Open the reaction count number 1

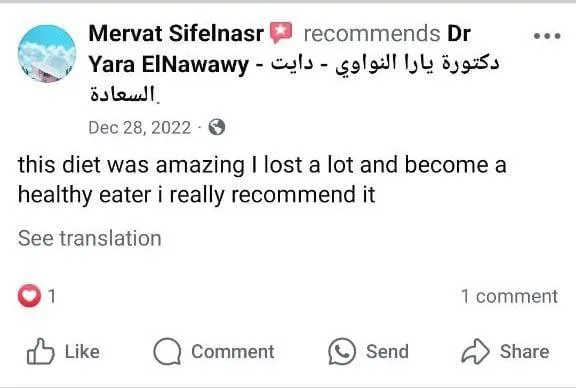[52, 296]
